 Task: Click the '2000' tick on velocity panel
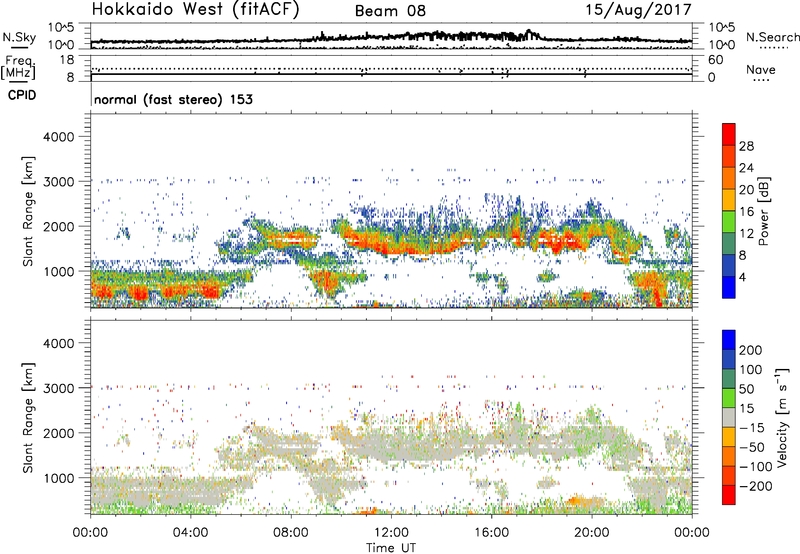pos(58,433)
